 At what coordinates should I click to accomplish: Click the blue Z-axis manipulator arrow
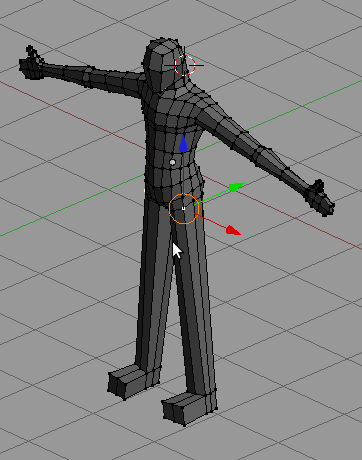[183, 144]
